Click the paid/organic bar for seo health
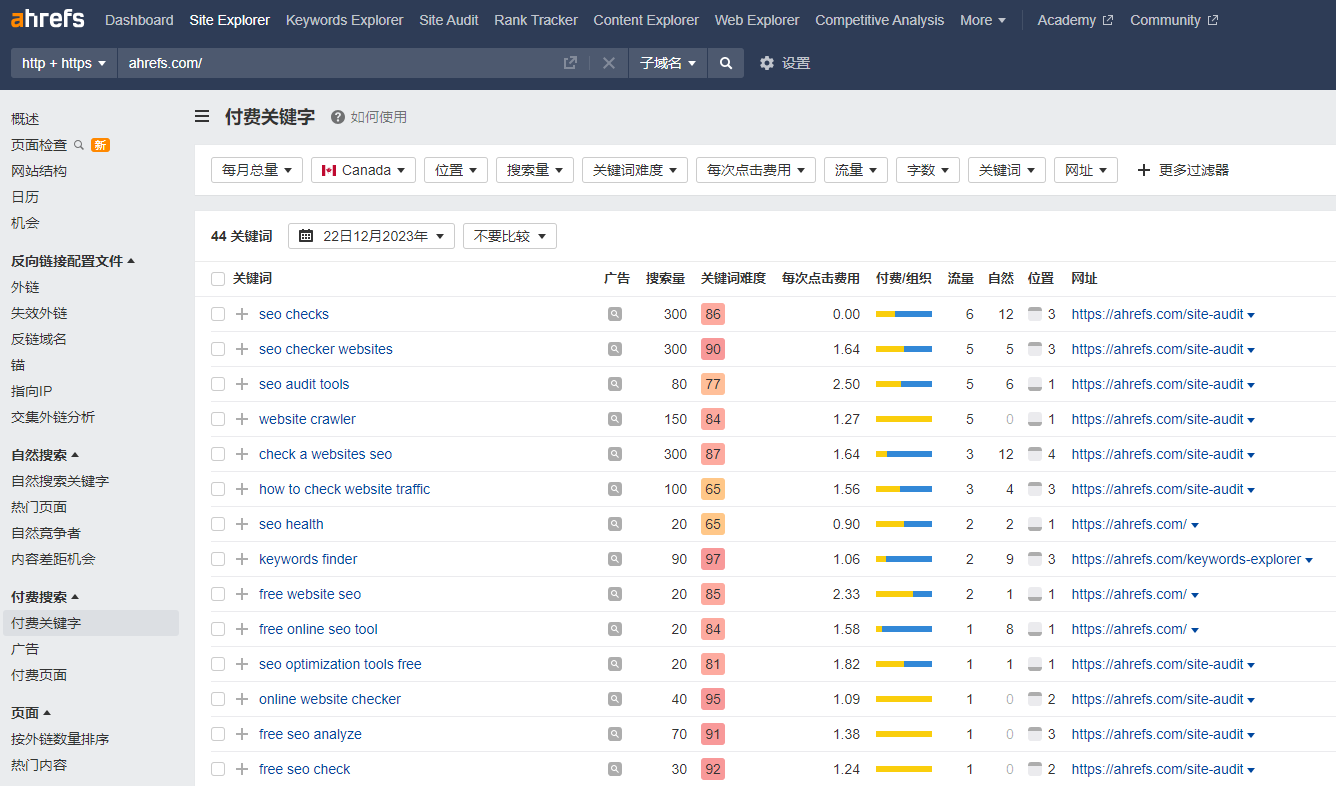Image resolution: width=1336 pixels, height=786 pixels. click(x=903, y=524)
